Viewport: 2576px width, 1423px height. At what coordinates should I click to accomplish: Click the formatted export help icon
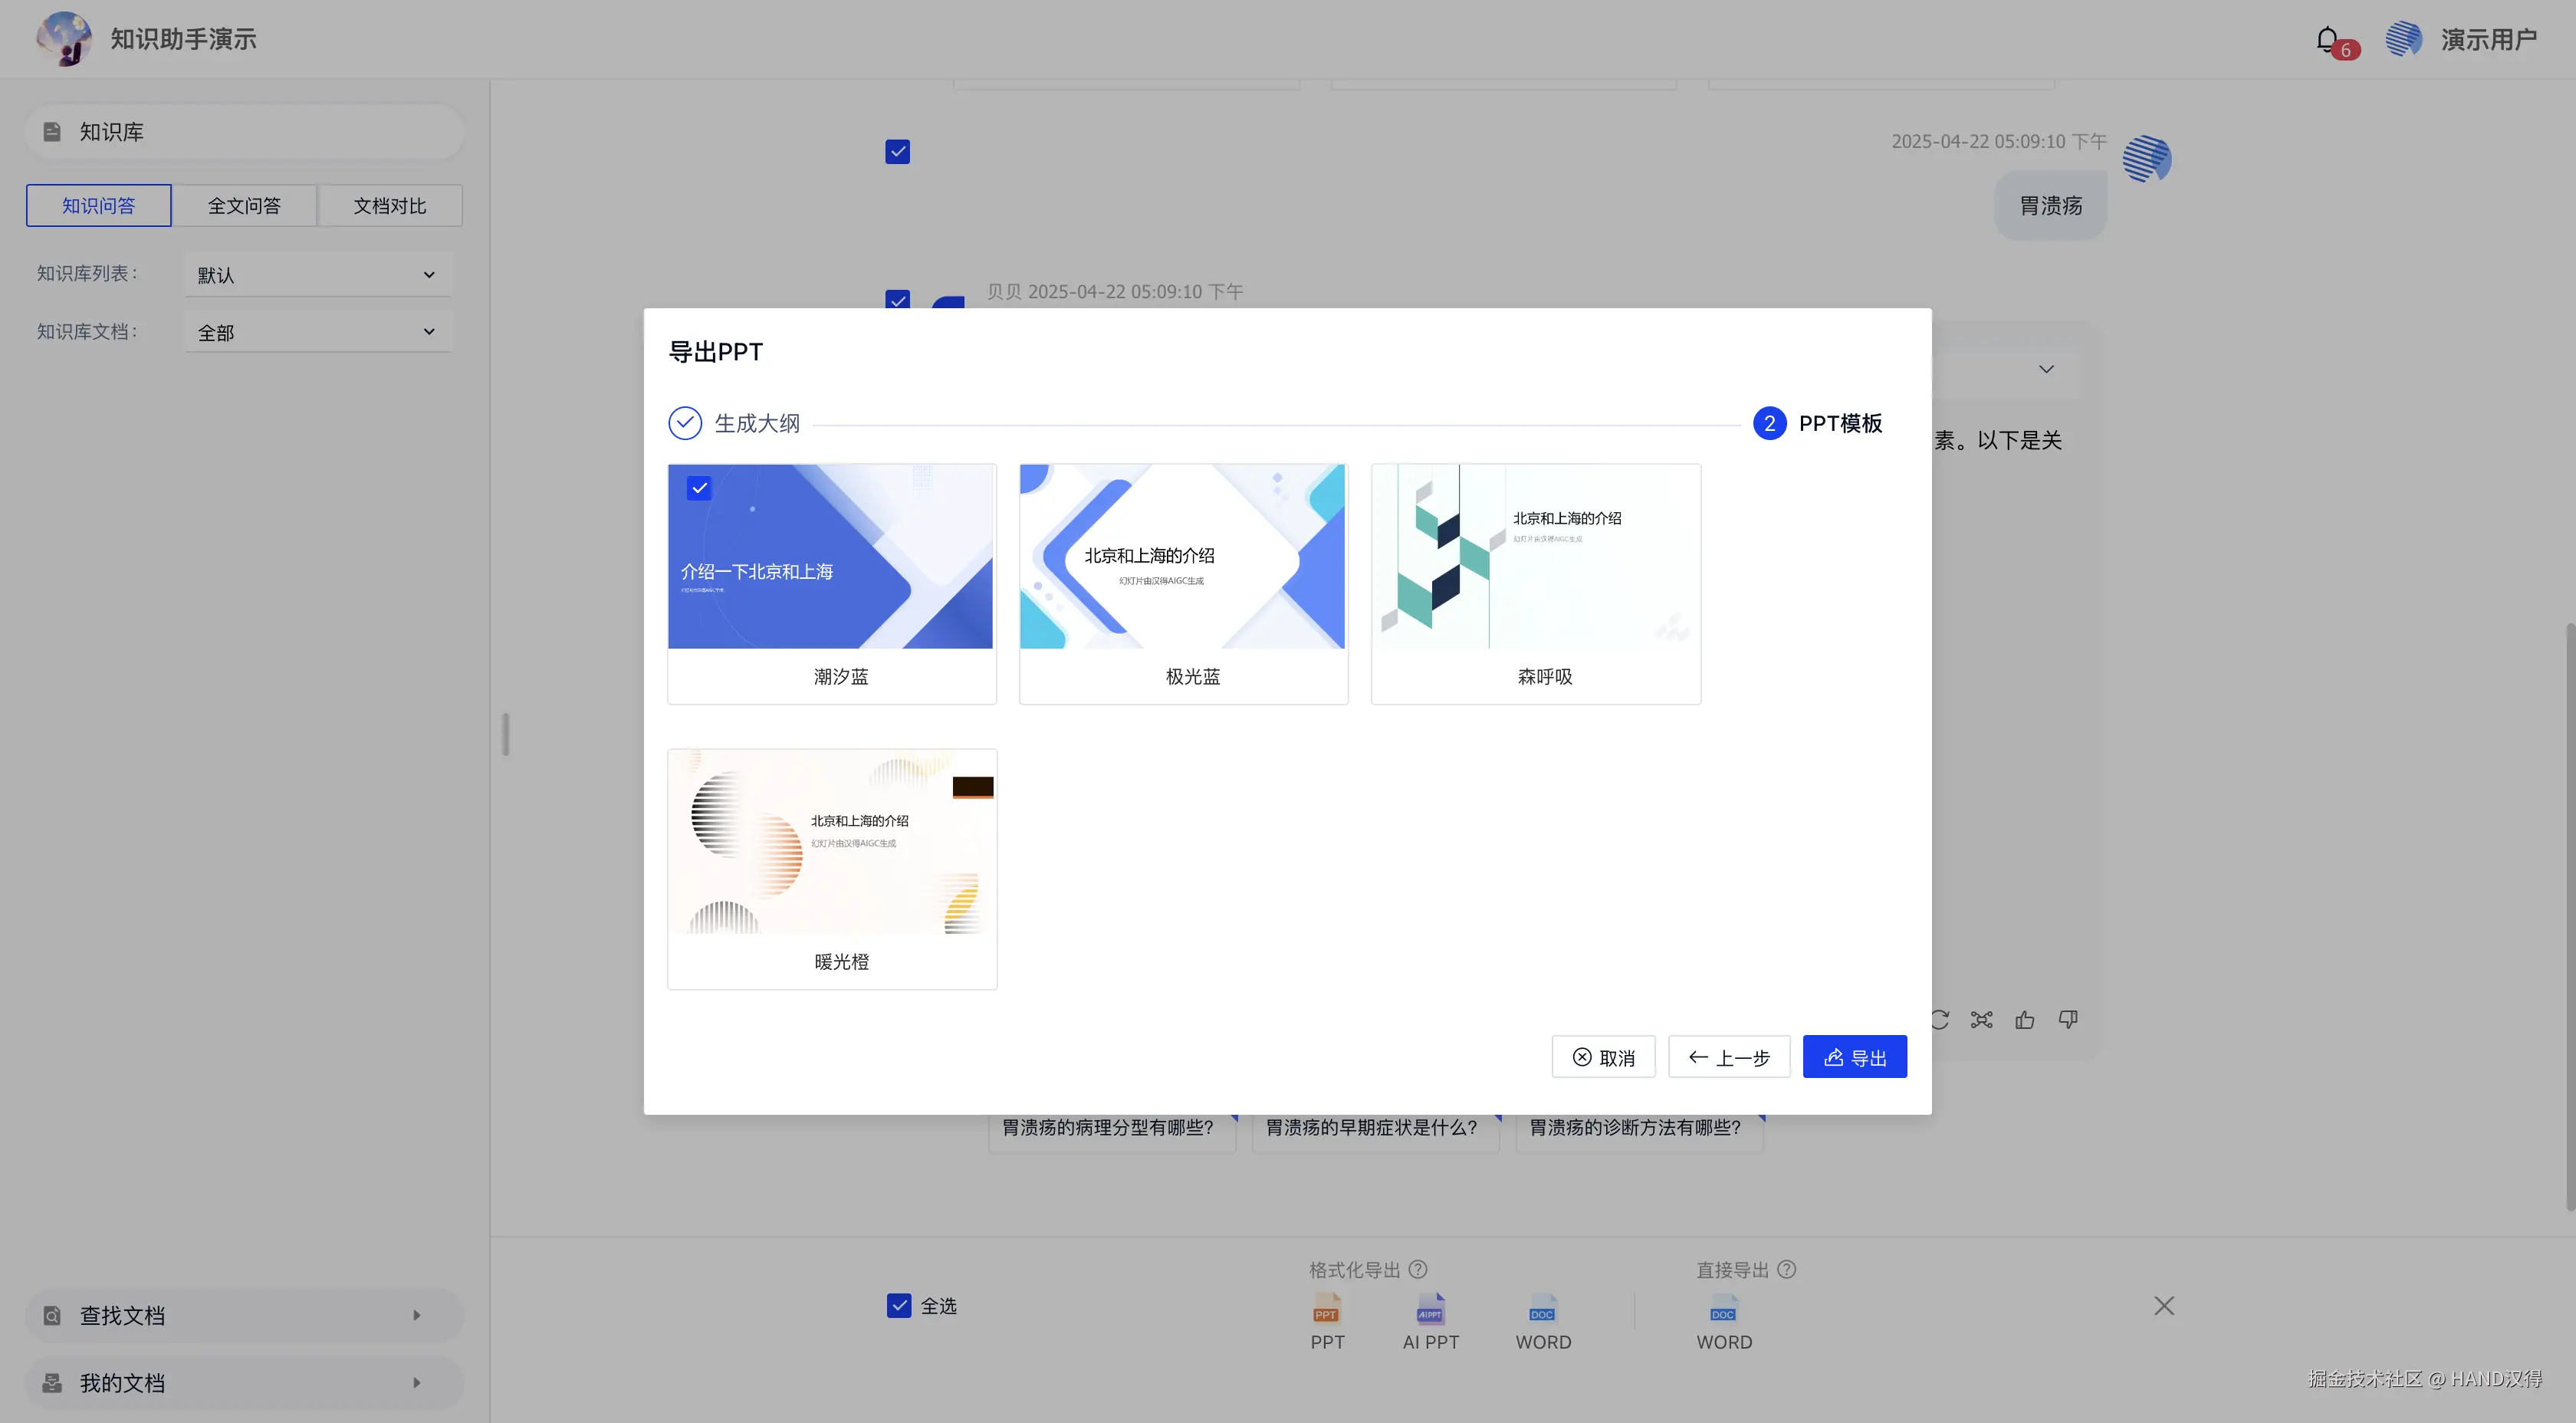click(x=1418, y=1269)
